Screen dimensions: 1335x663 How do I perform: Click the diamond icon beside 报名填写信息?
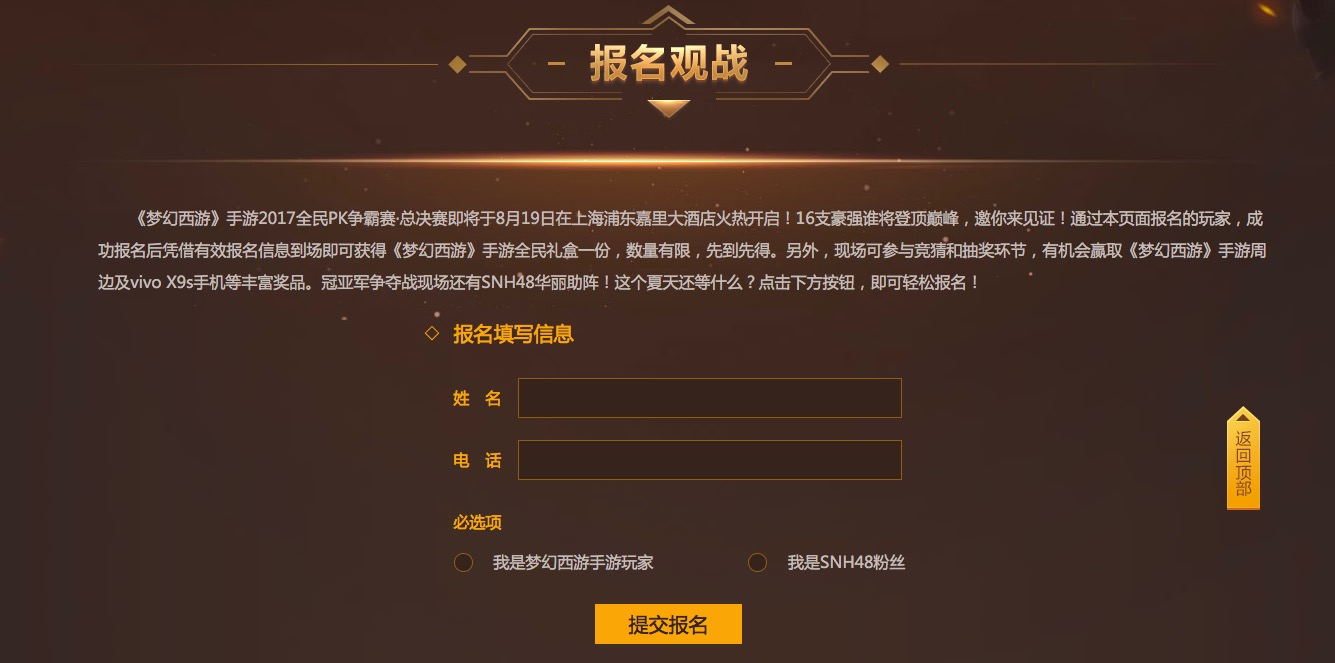[432, 333]
